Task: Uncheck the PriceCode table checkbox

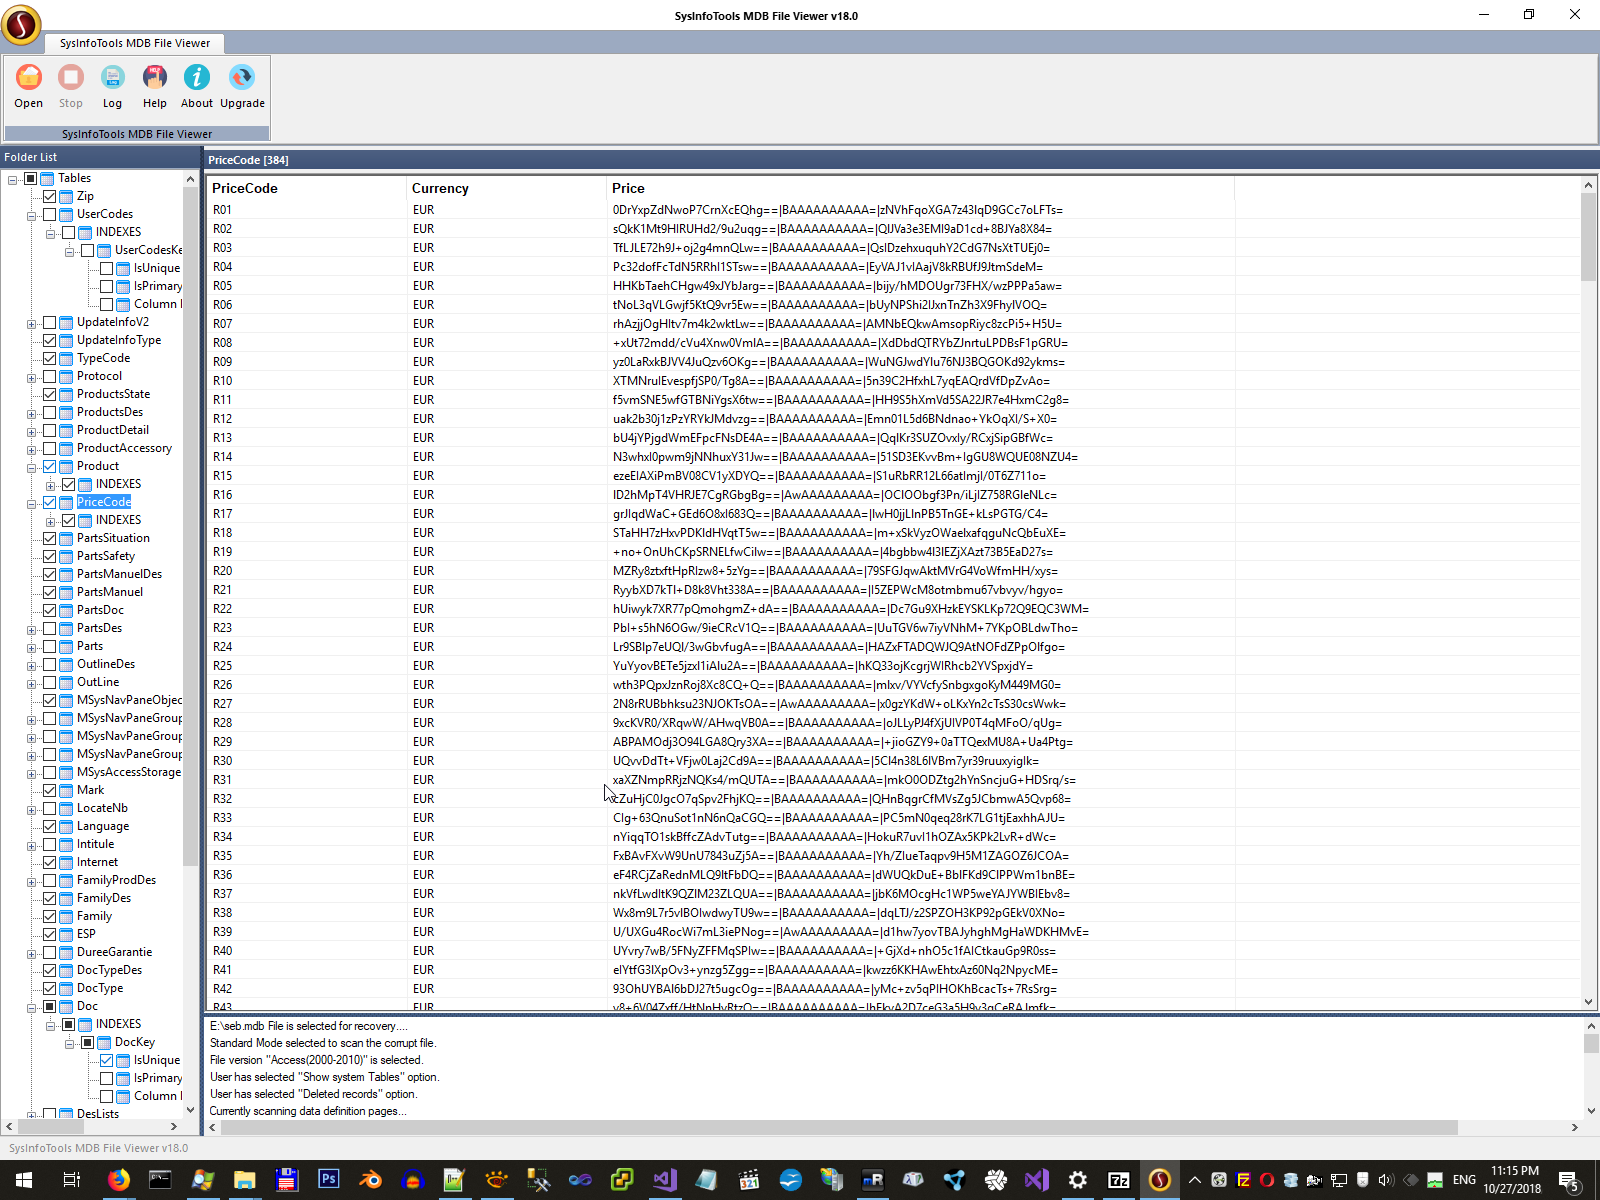Action: 49,502
